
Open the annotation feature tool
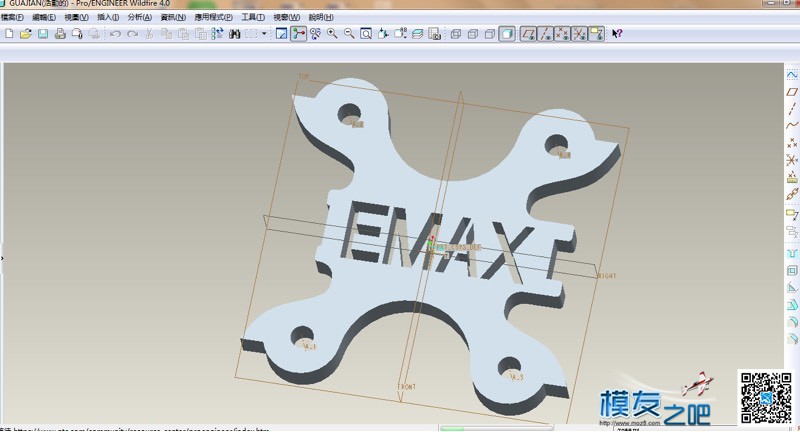point(792,214)
